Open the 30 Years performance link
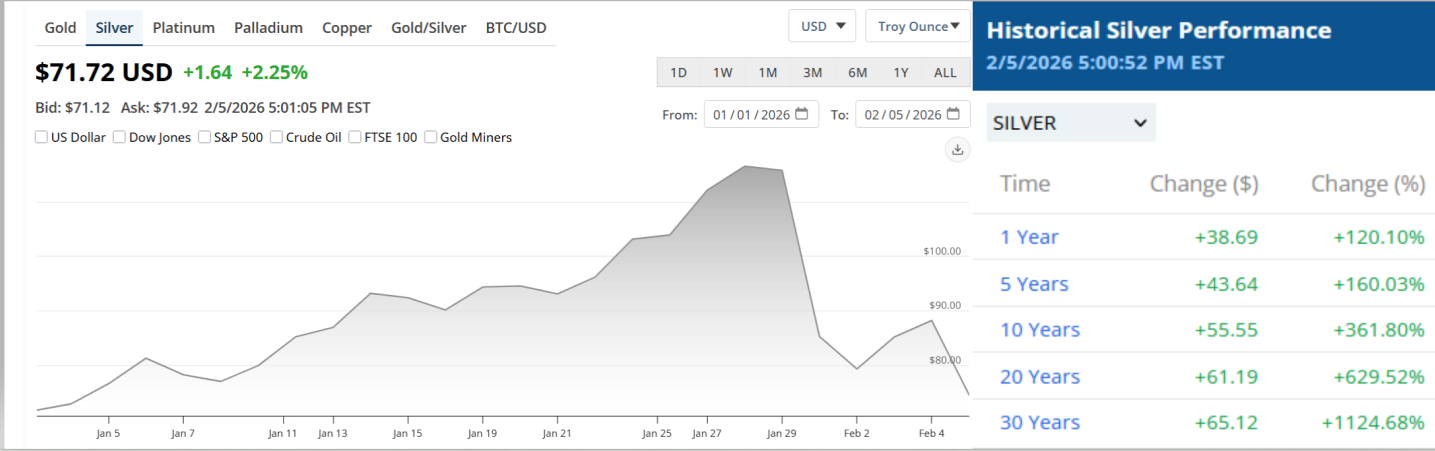This screenshot has width=1435, height=451. click(x=1040, y=423)
